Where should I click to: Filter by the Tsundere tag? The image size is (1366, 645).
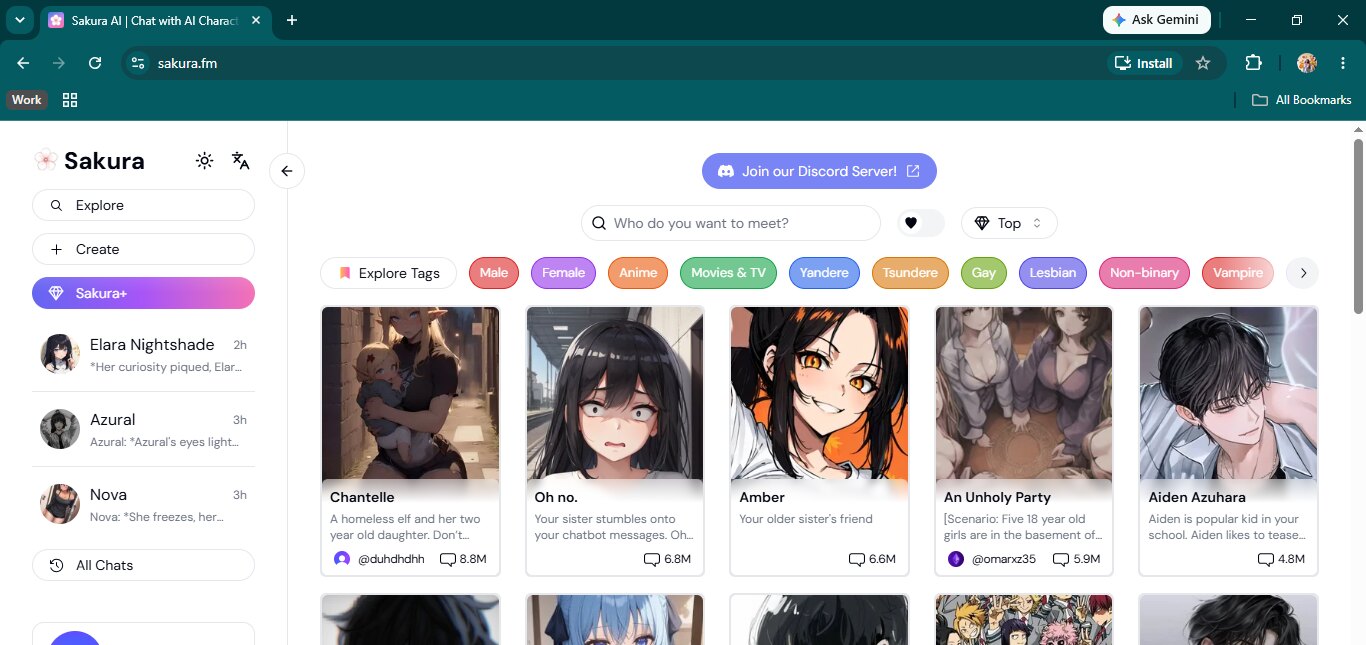[911, 273]
